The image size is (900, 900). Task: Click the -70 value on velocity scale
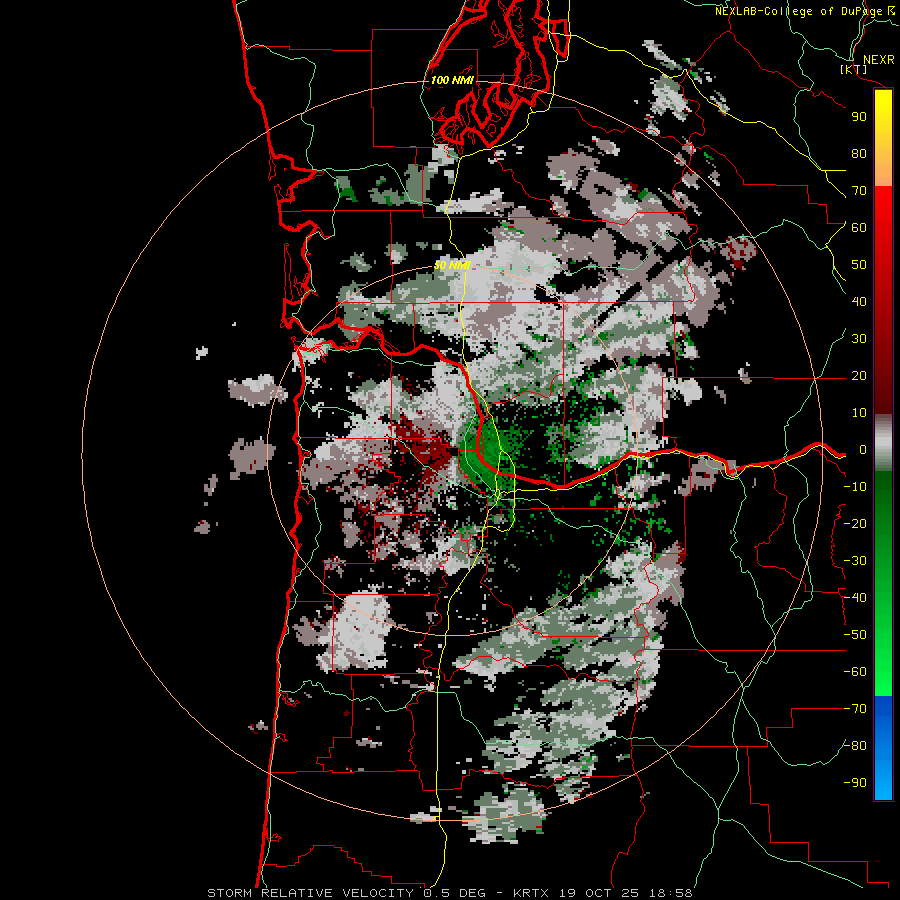855,709
